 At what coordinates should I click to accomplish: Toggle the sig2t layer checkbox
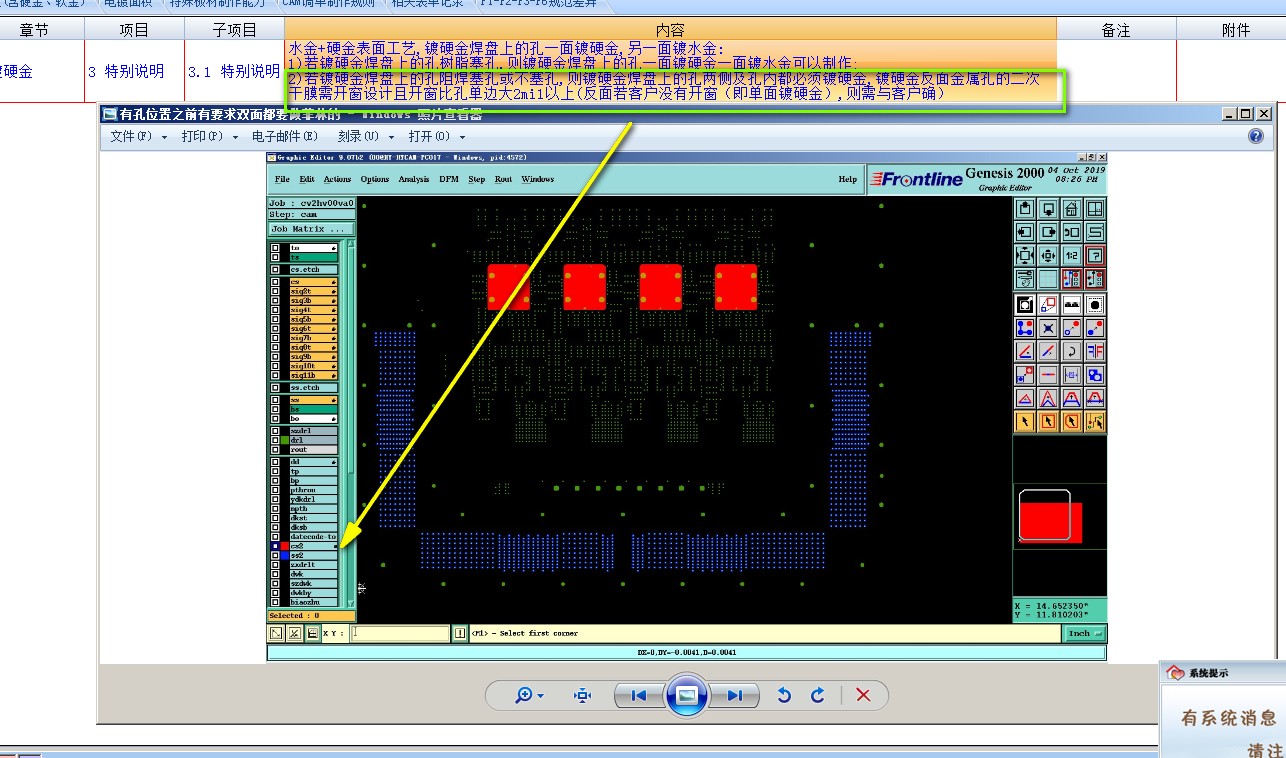(x=275, y=291)
